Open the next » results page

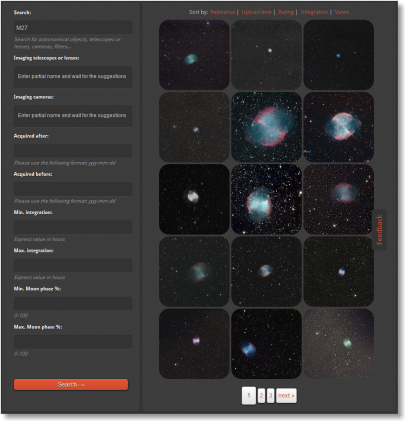click(x=286, y=396)
